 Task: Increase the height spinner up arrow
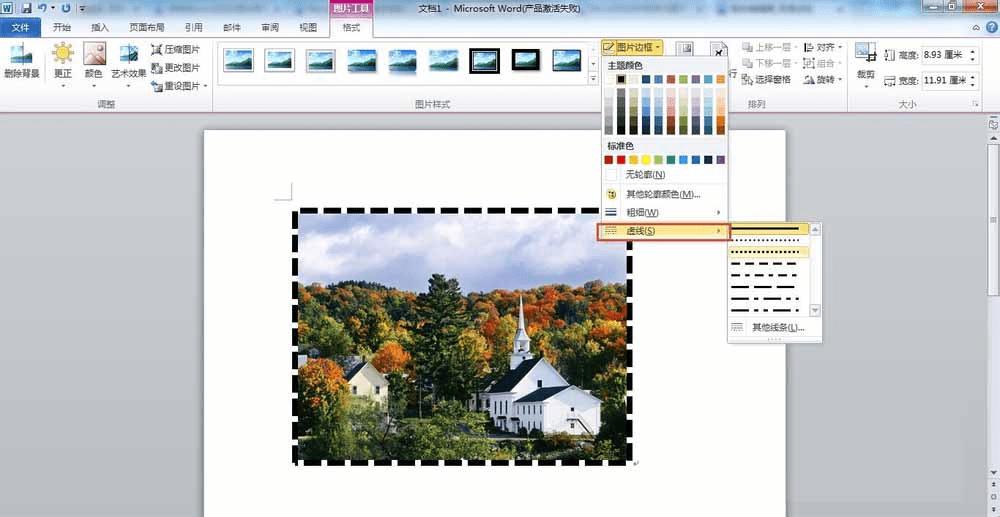click(x=973, y=52)
